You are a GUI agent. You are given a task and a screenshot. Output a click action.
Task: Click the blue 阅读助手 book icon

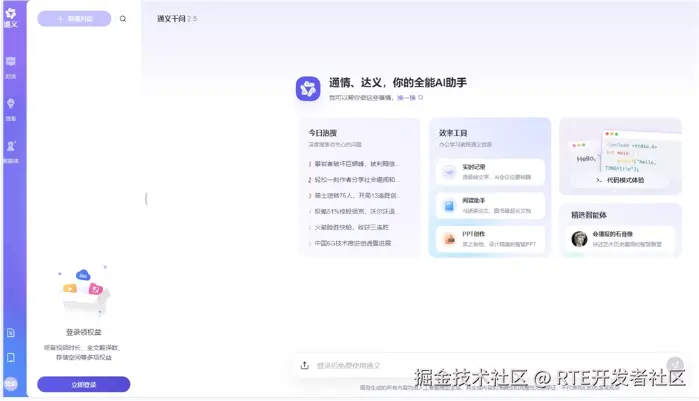click(449, 205)
